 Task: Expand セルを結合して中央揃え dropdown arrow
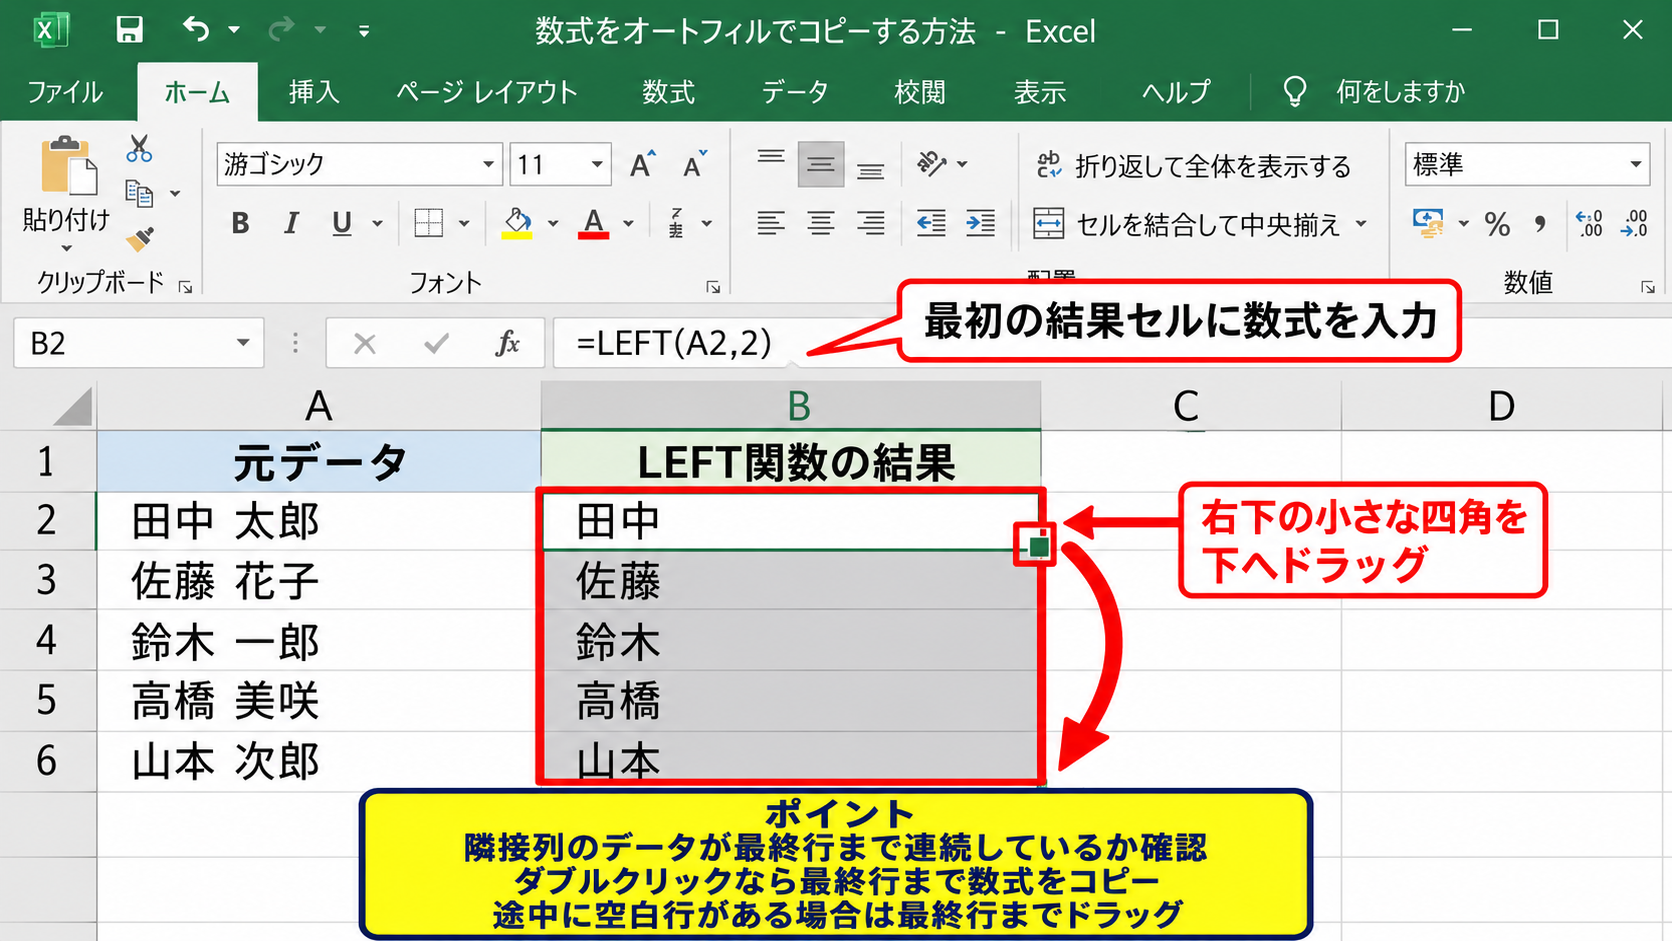[x=1361, y=224]
